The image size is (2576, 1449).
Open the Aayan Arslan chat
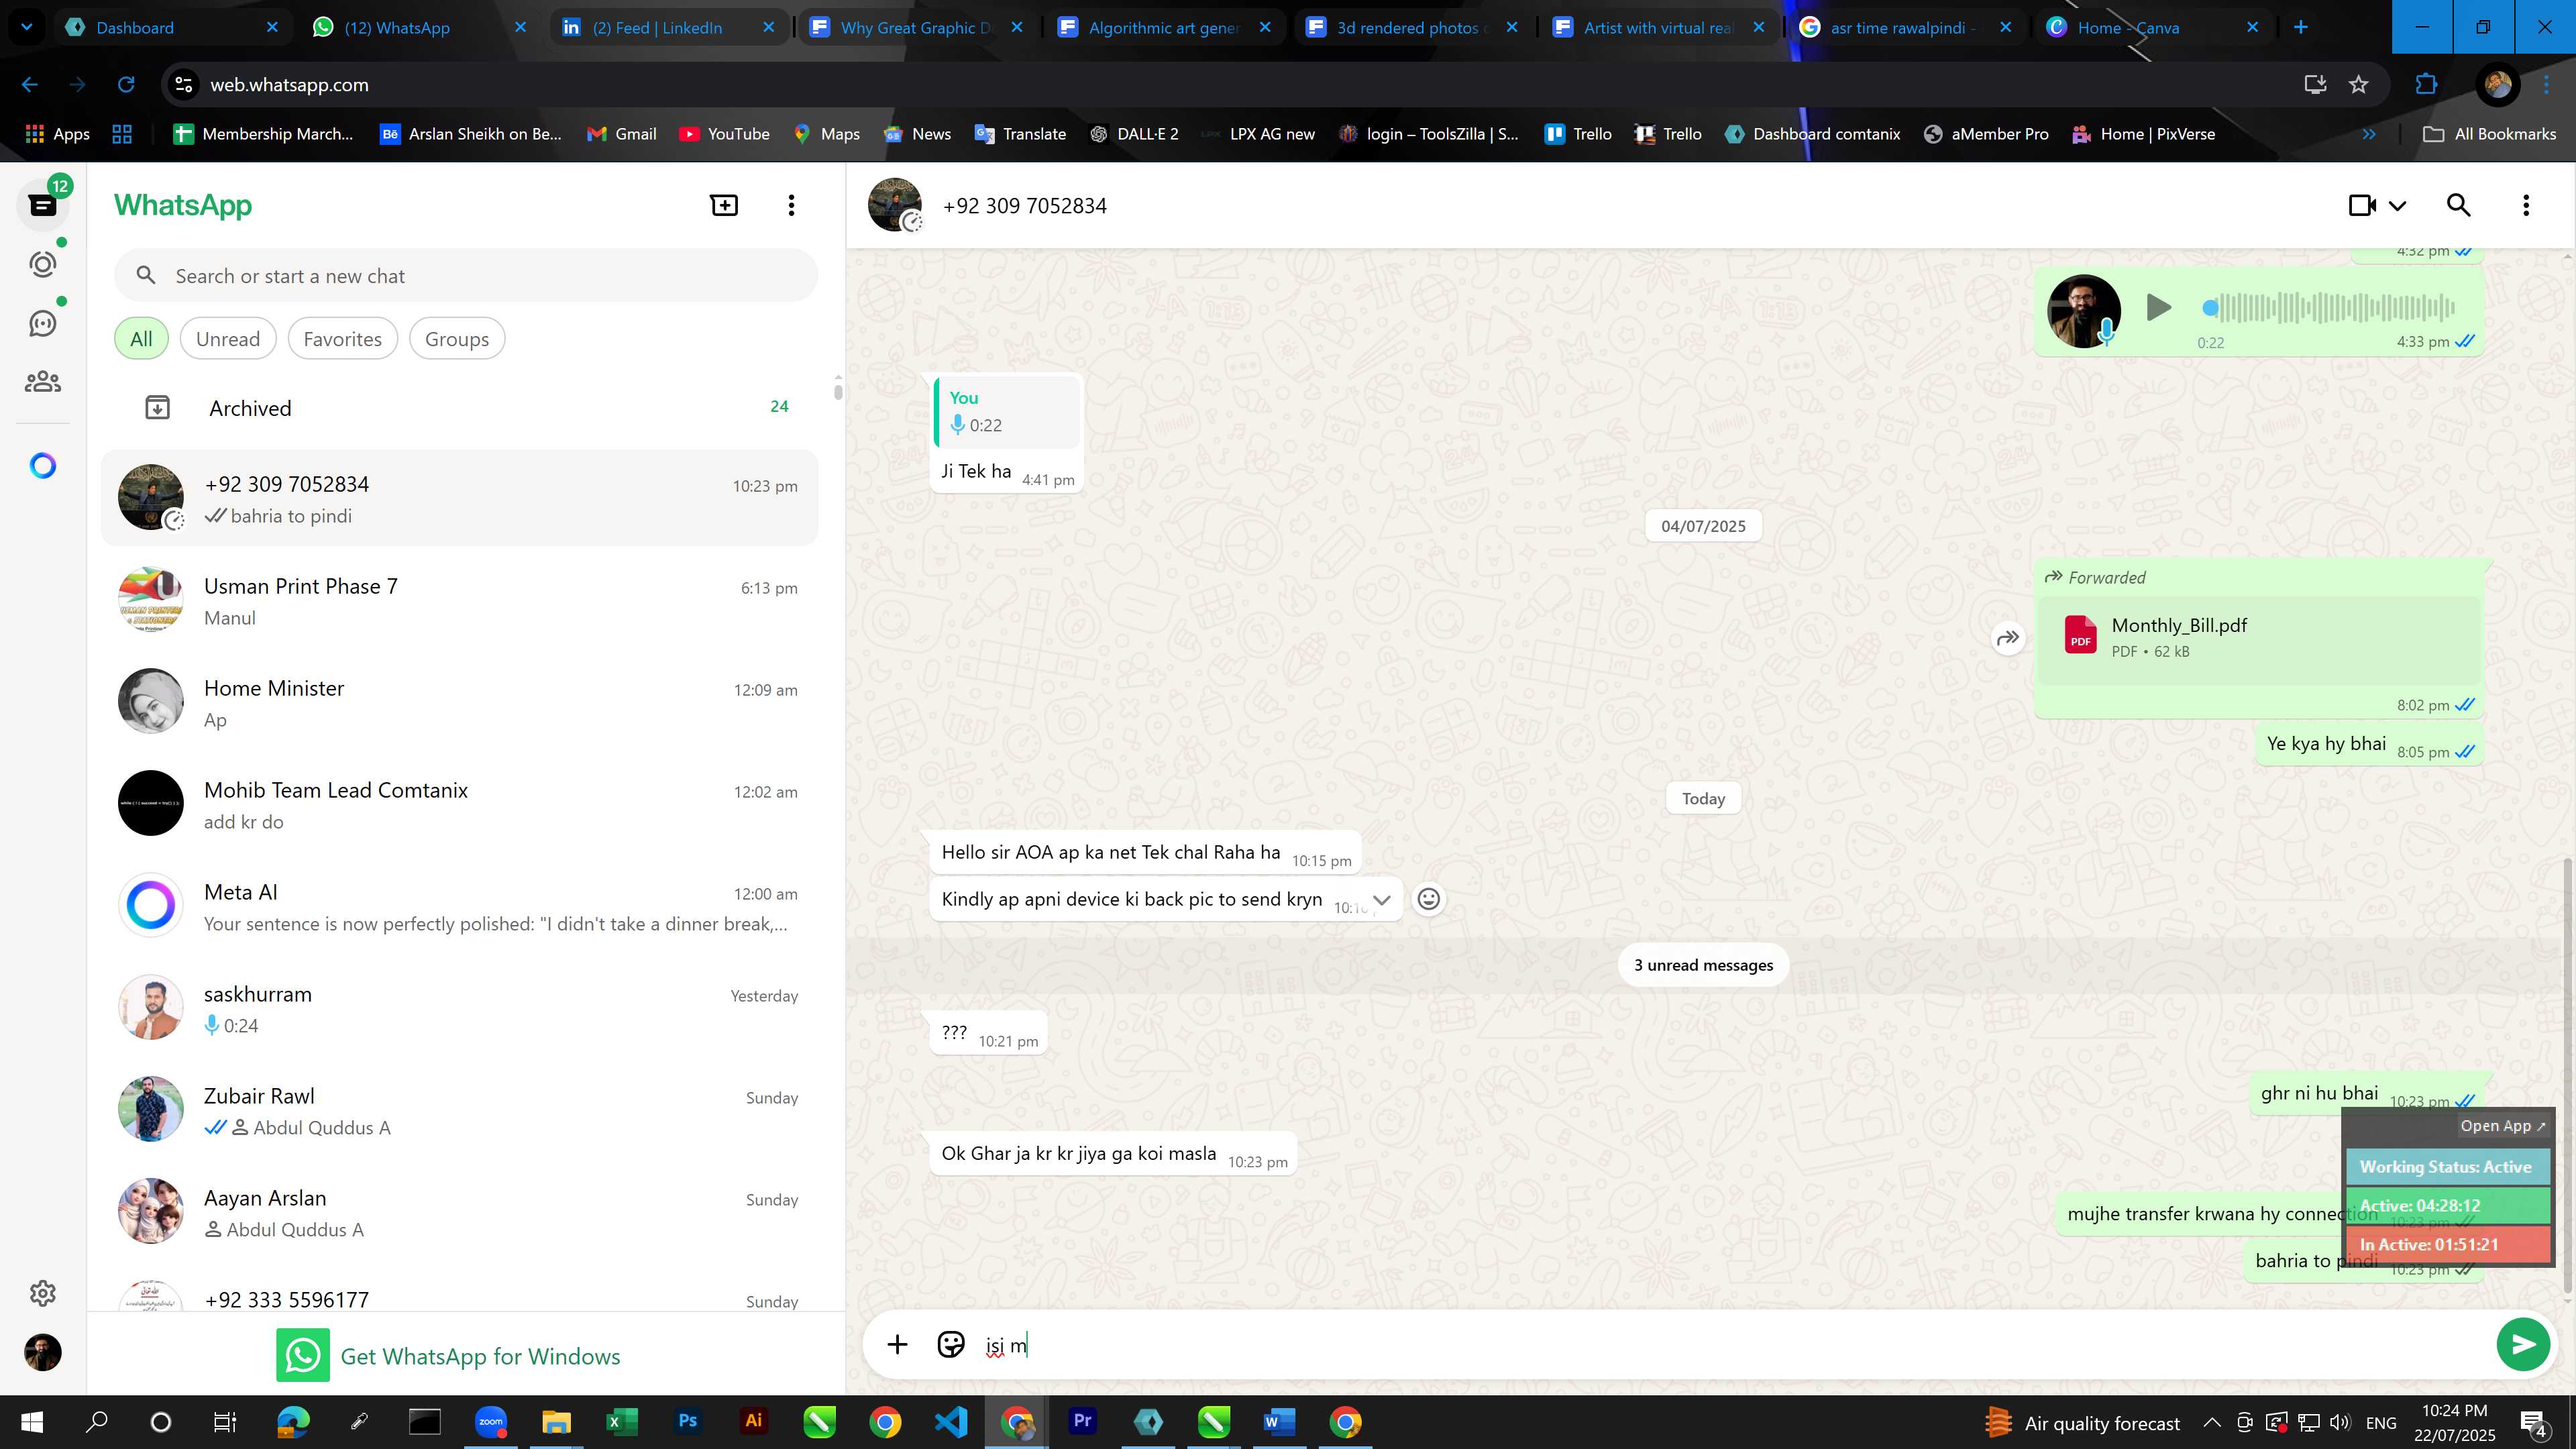click(460, 1212)
